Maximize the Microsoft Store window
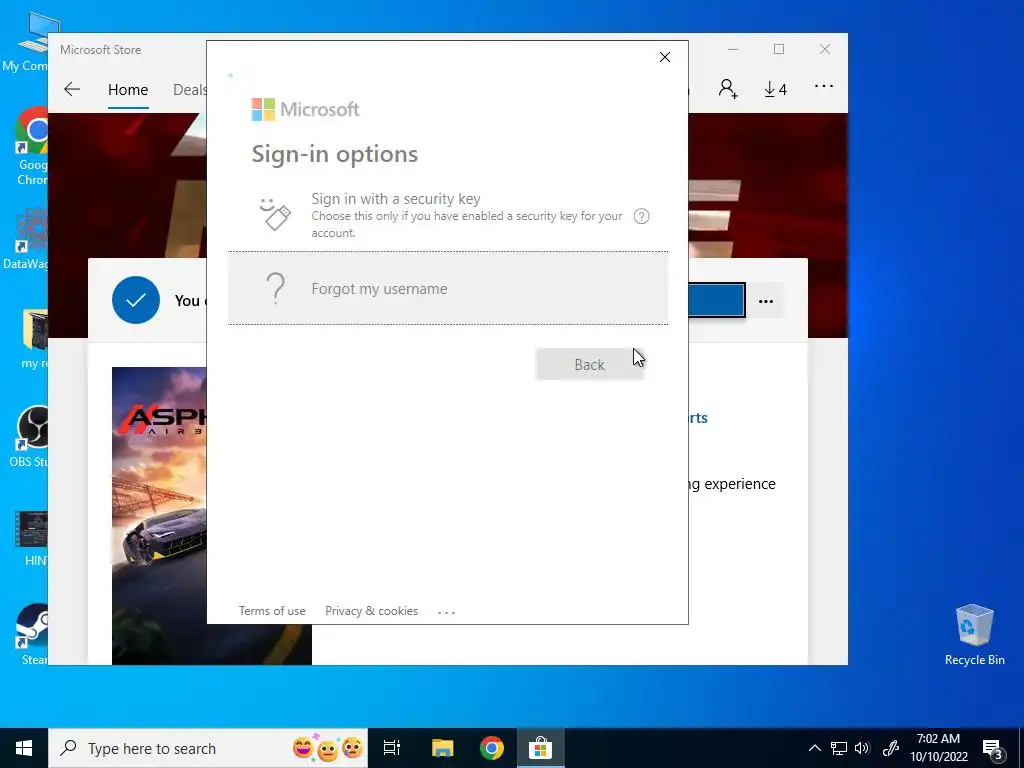Viewport: 1024px width, 768px height. [x=778, y=50]
